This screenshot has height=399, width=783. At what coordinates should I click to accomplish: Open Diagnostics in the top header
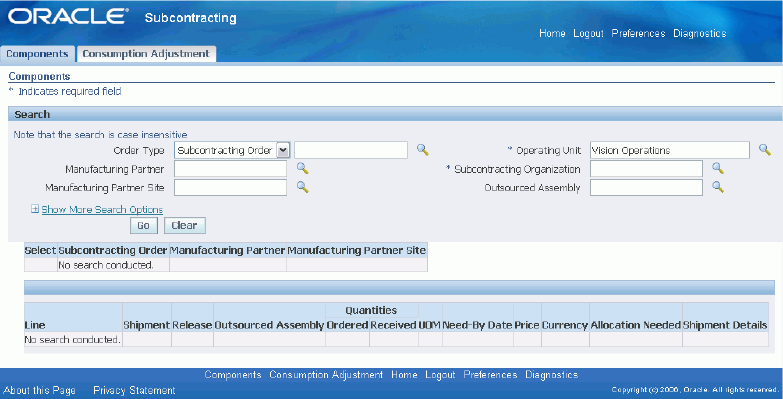(700, 33)
